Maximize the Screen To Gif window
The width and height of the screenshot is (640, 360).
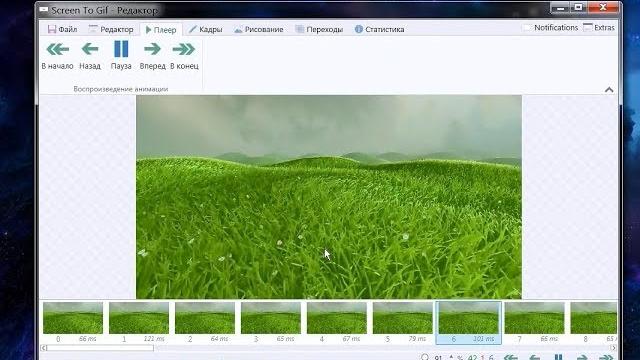coord(579,7)
